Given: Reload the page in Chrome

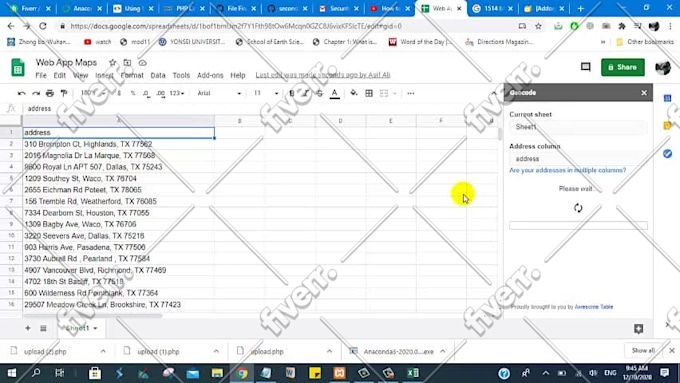Looking at the screenshot, I should (x=42, y=26).
